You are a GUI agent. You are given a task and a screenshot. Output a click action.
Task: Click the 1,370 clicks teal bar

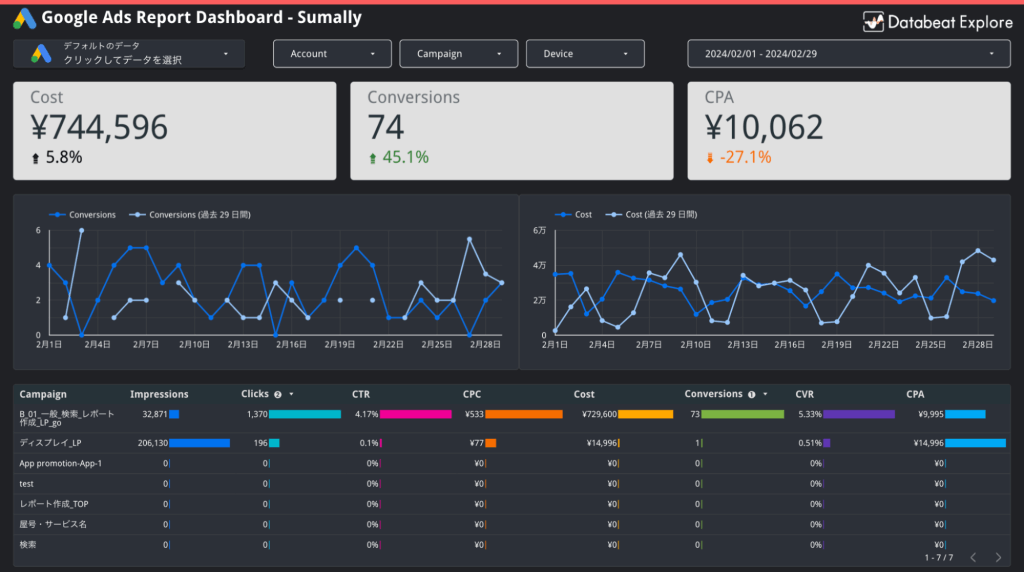pos(305,414)
